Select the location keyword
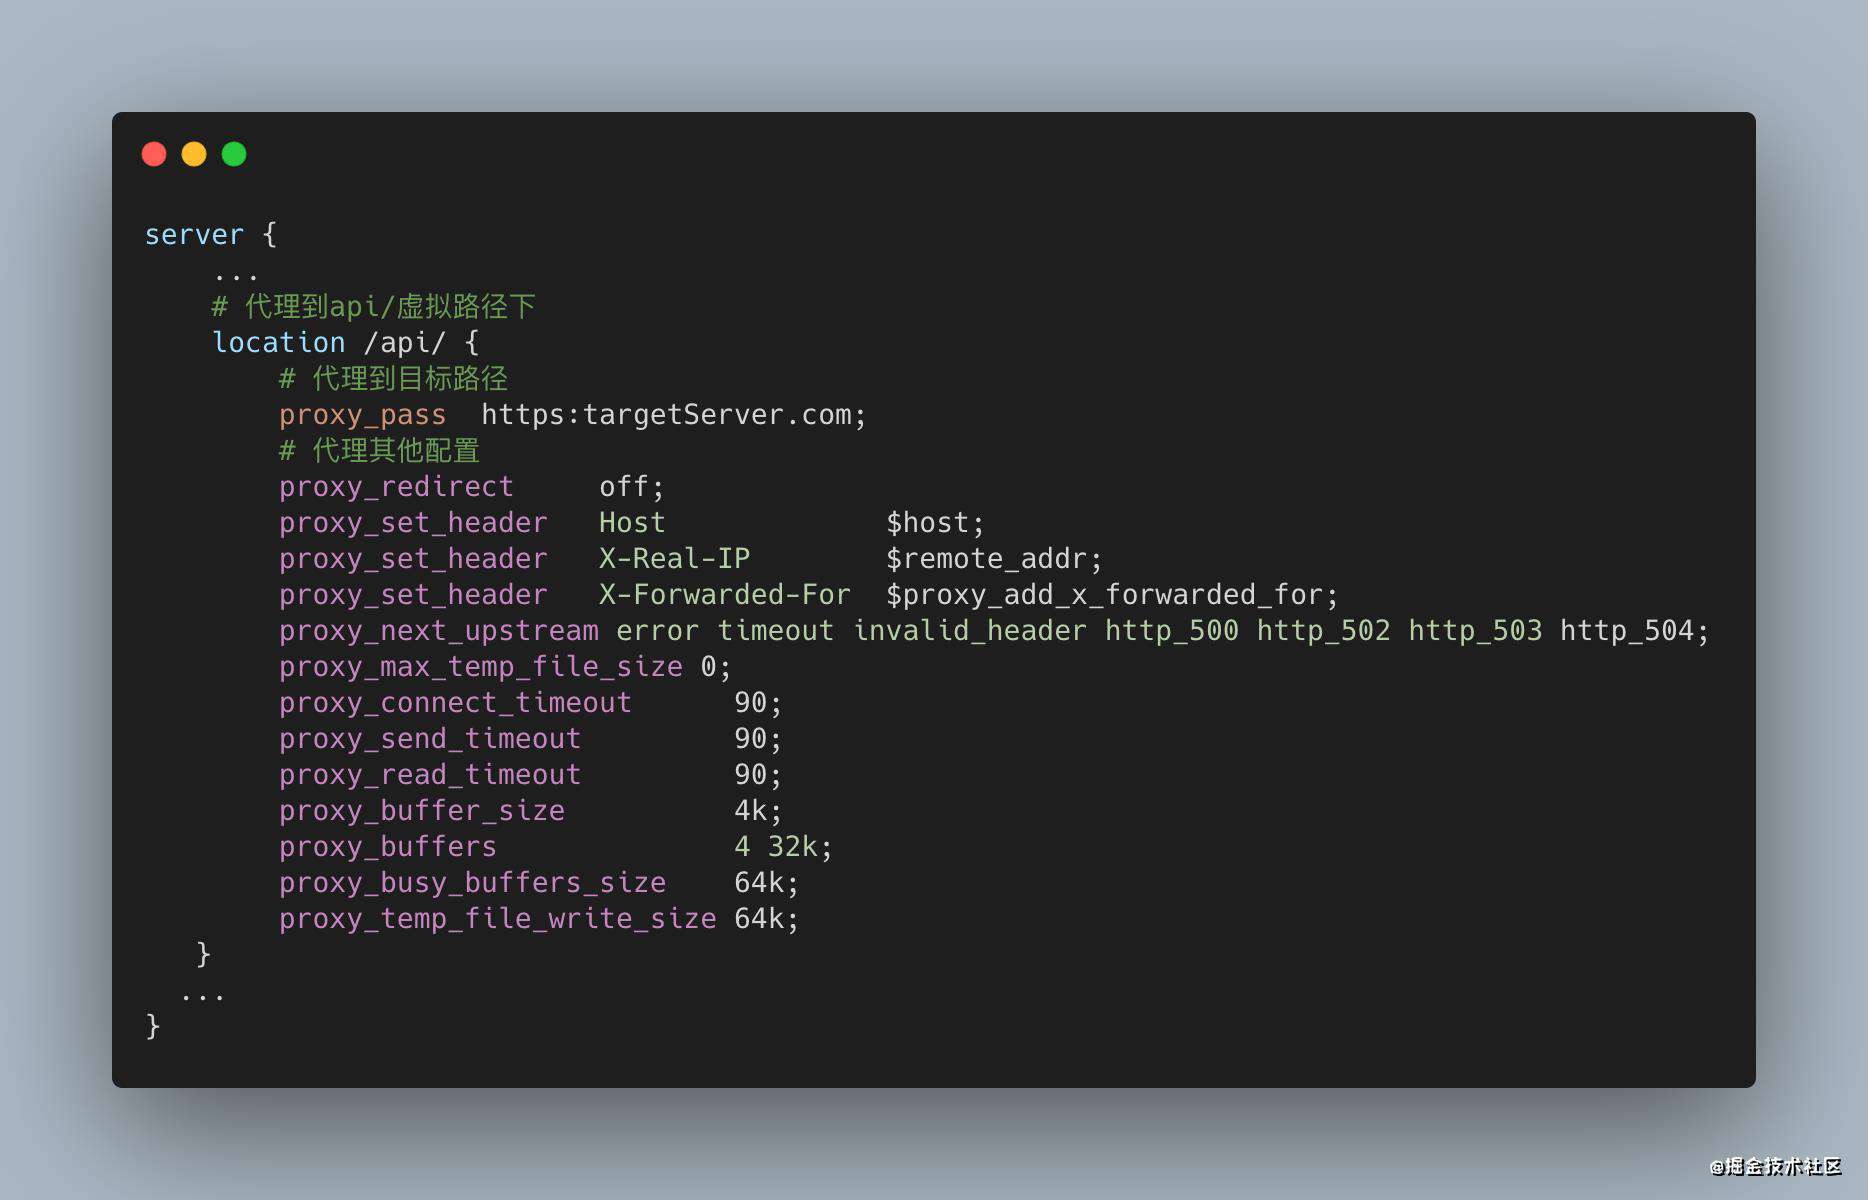1868x1200 pixels. tap(279, 343)
